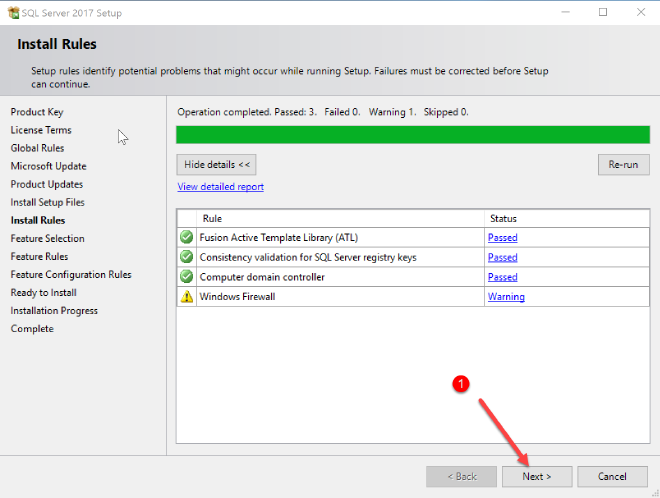Click green check icon beside Fusion ATL rule
660x498 pixels.
[186, 238]
